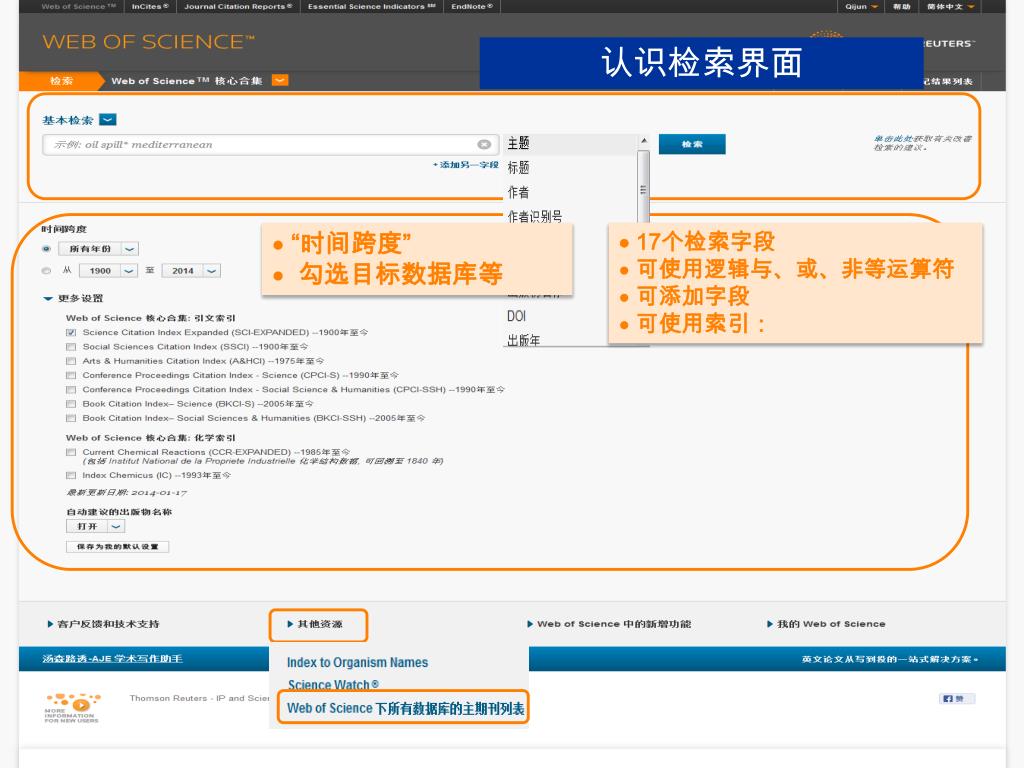Viewport: 1024px width, 768px height.
Task: Open the Web of Science top navigation item
Action: (78, 7)
